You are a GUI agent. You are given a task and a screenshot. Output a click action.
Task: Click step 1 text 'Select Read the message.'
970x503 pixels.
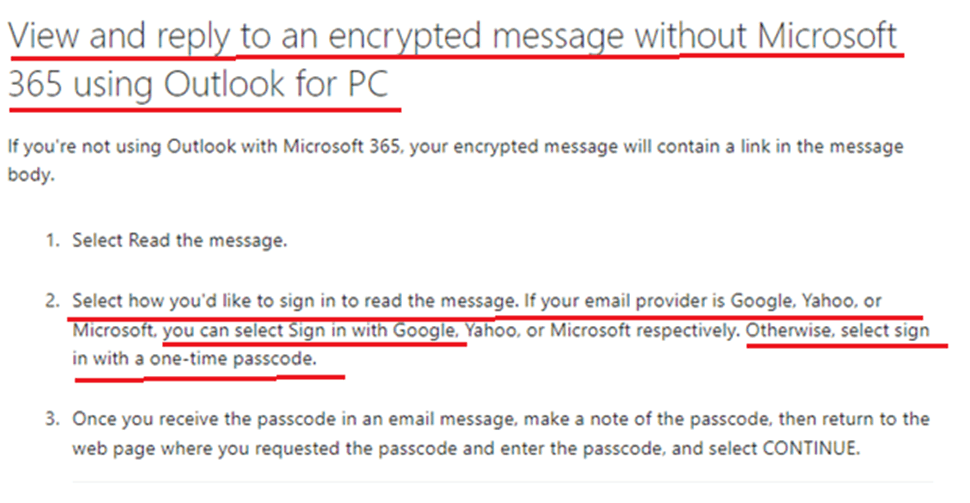point(180,240)
